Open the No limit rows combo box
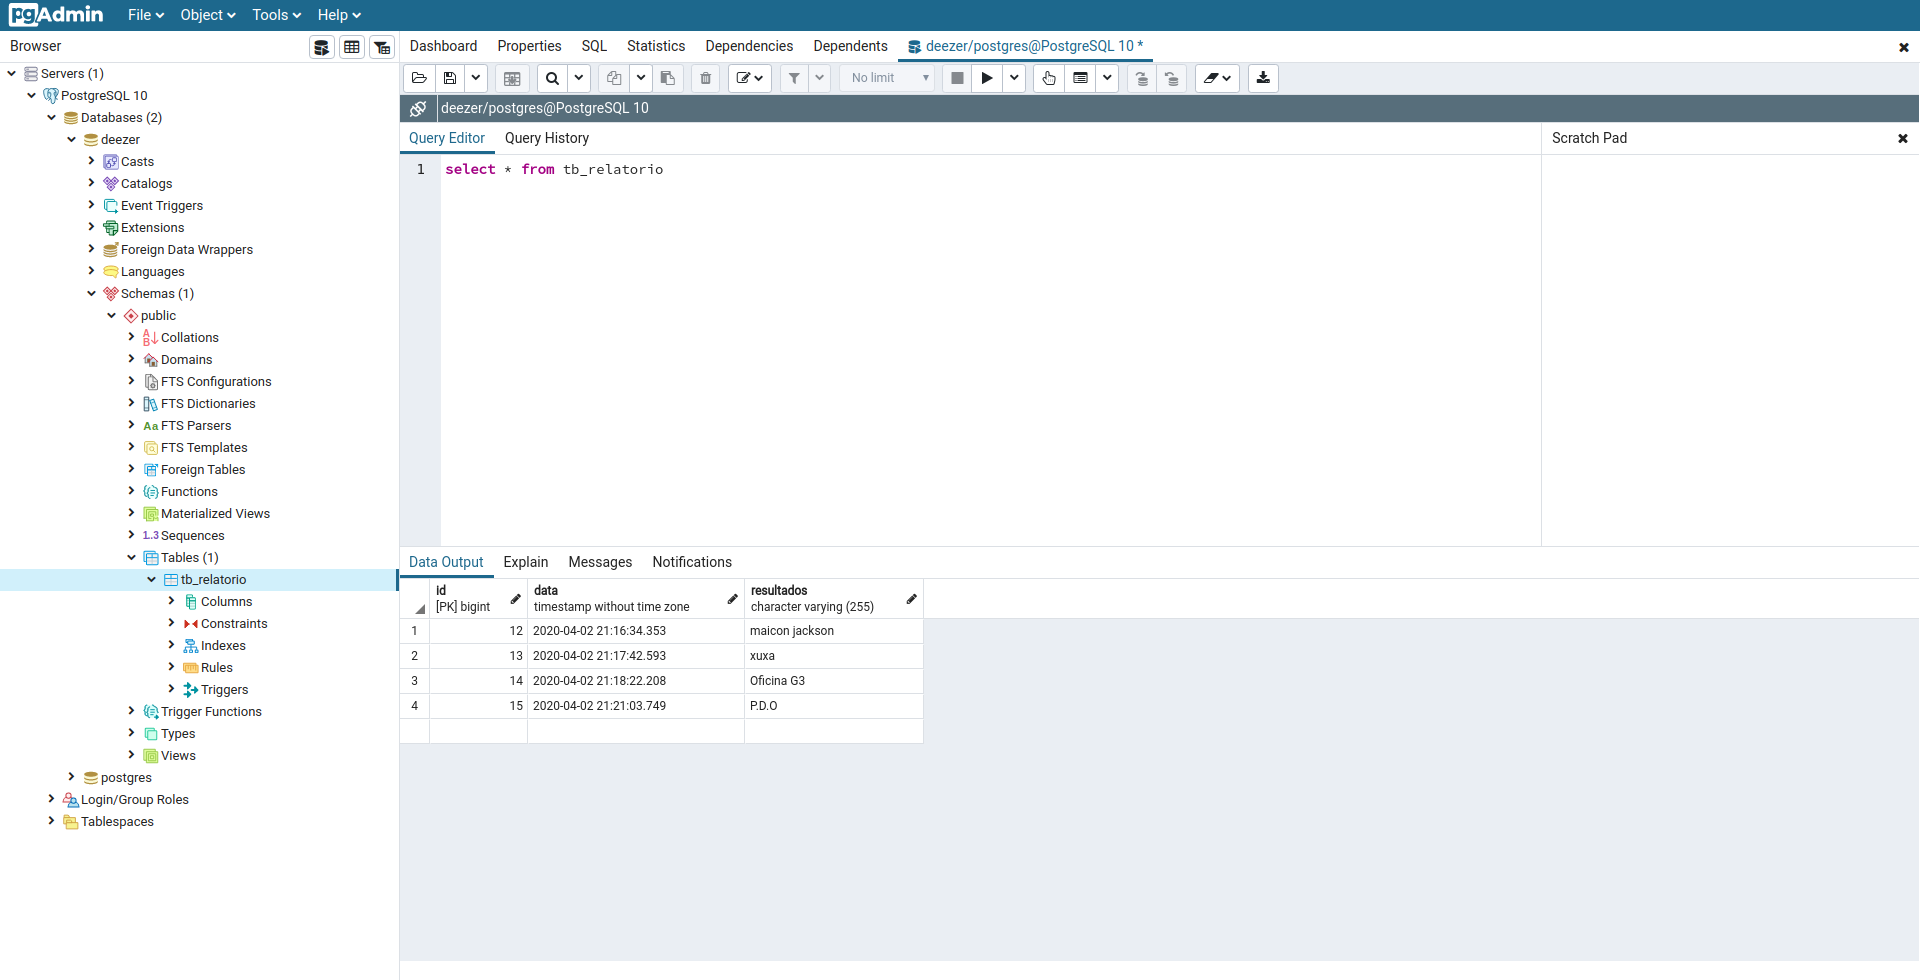1920x980 pixels. tap(888, 78)
